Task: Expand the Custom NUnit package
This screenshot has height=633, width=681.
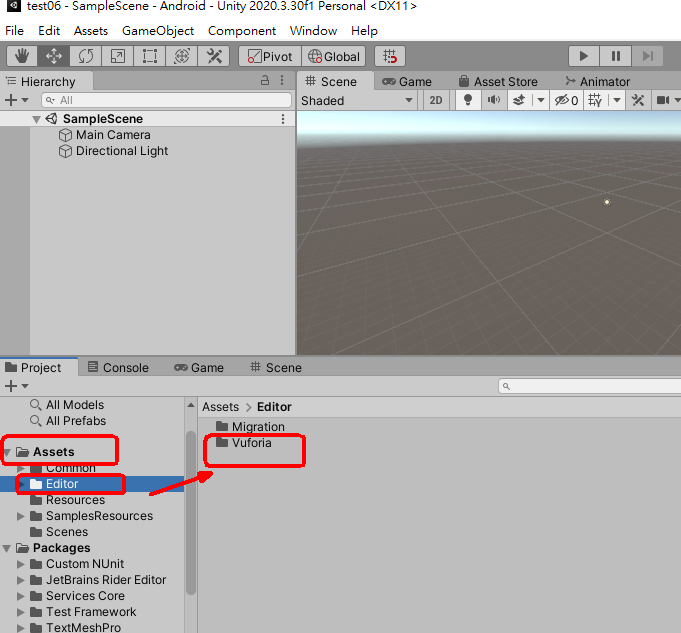Action: tap(20, 564)
